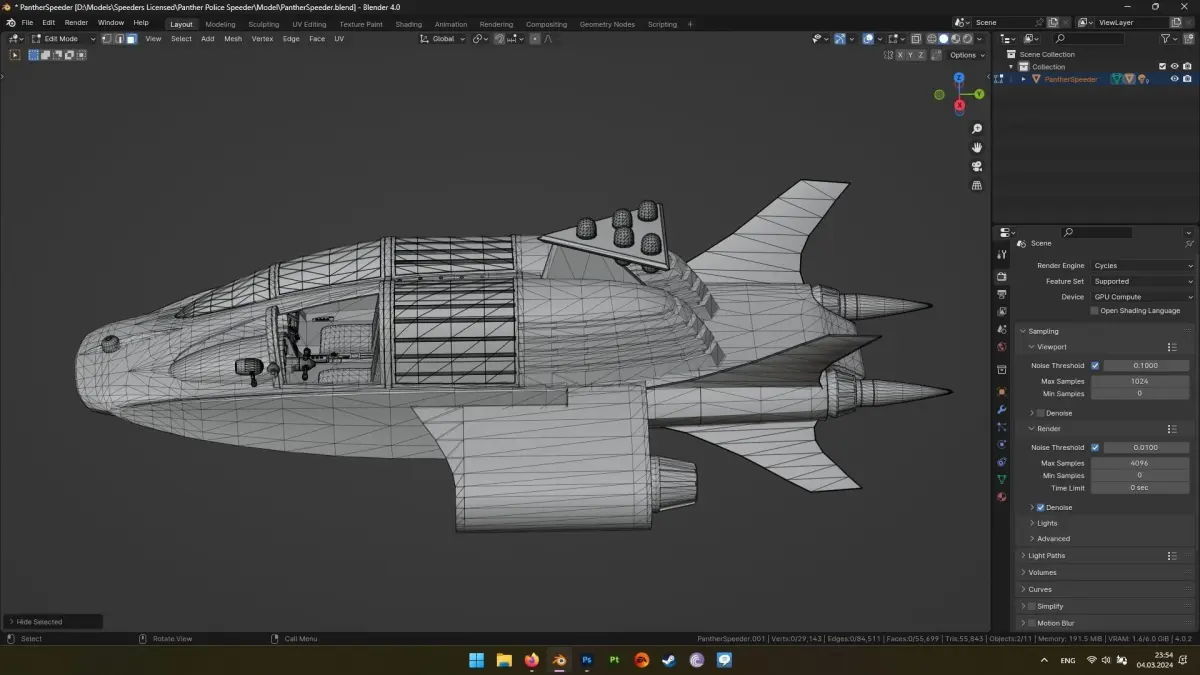Disable Render Denoise checkbox
Image resolution: width=1200 pixels, height=675 pixels.
click(x=1040, y=508)
